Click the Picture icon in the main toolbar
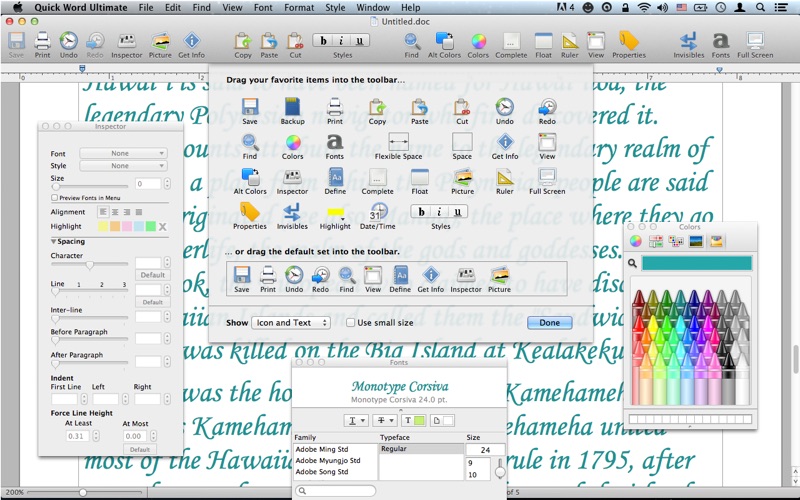The height and width of the screenshot is (500, 800). click(160, 41)
